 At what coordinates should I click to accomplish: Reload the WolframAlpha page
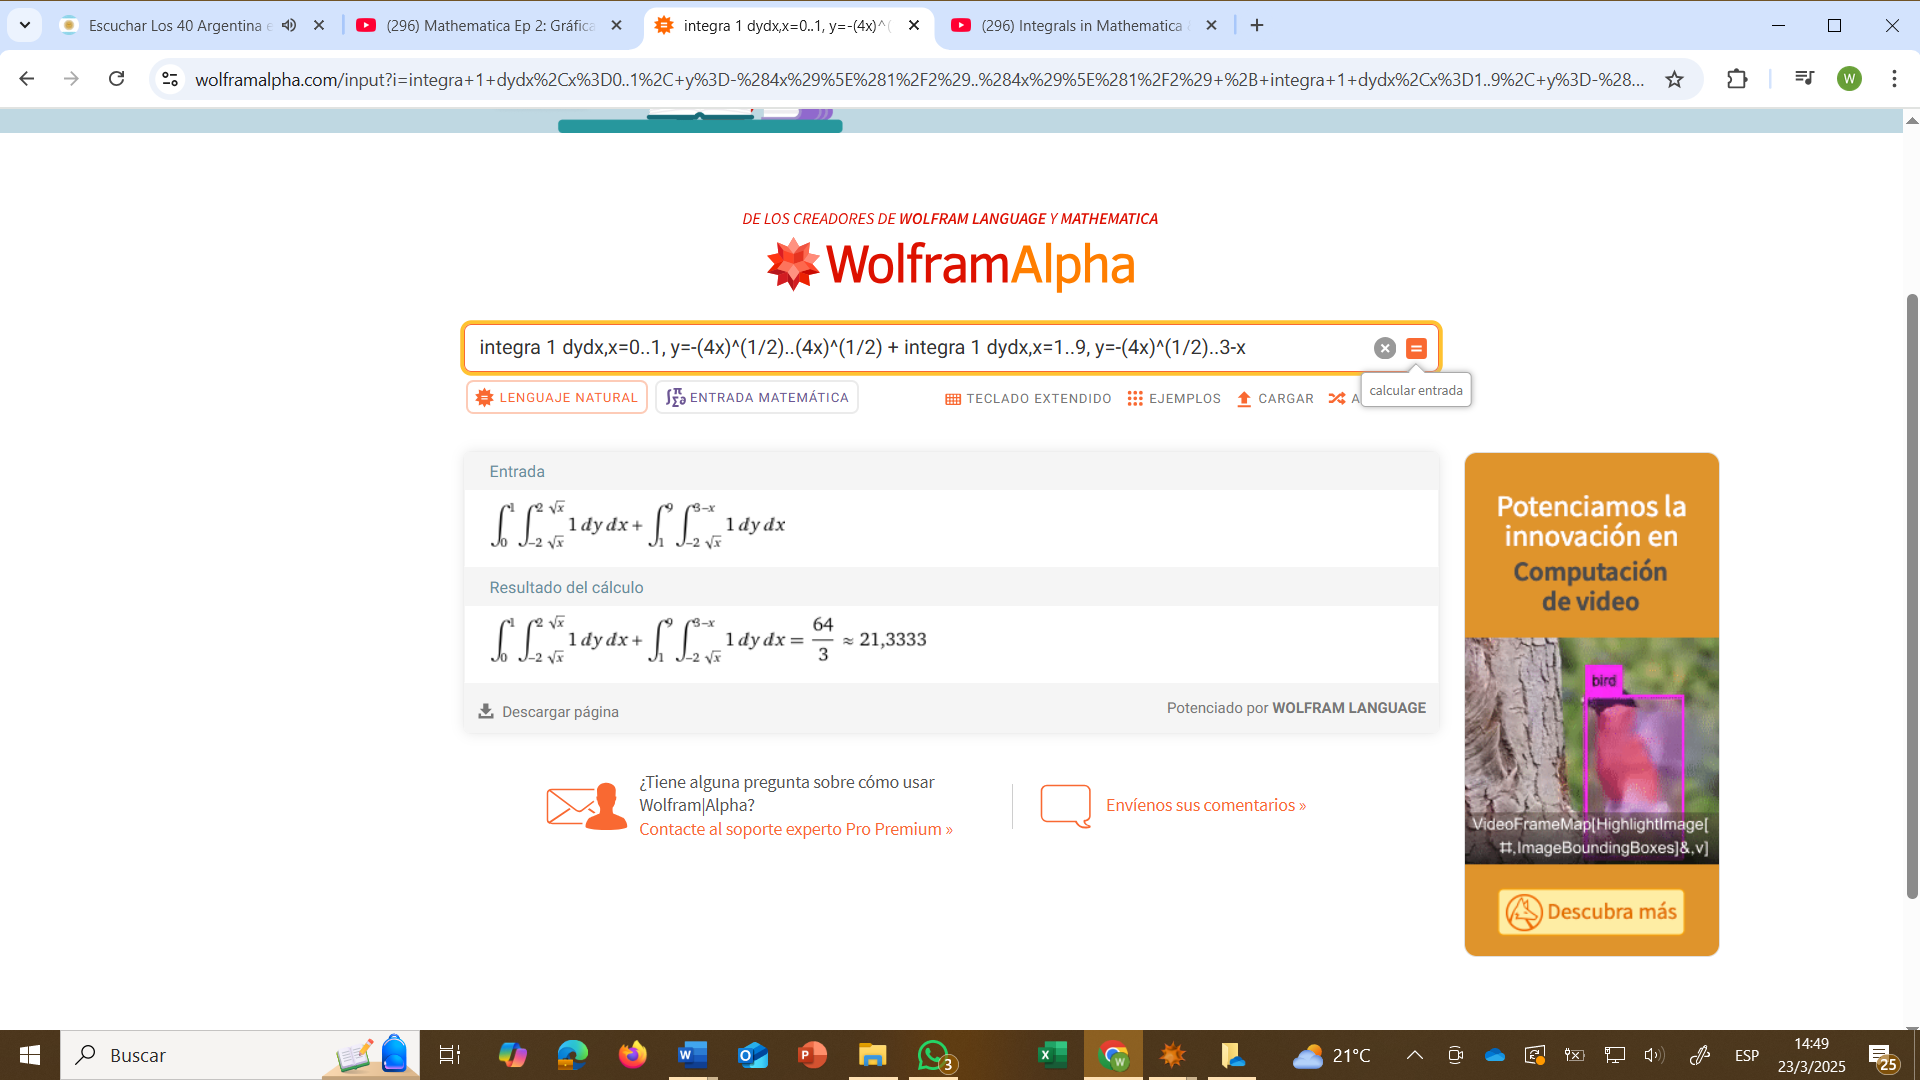(x=117, y=79)
